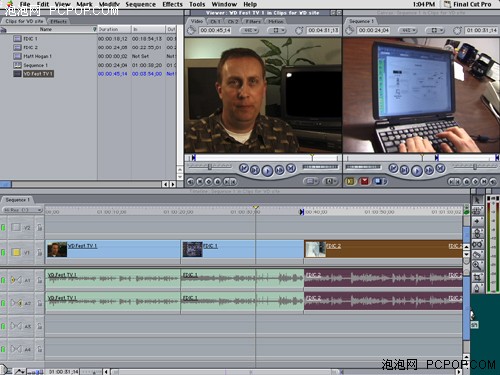Click the blue Replace edit button in Canvas

pos(379,181)
